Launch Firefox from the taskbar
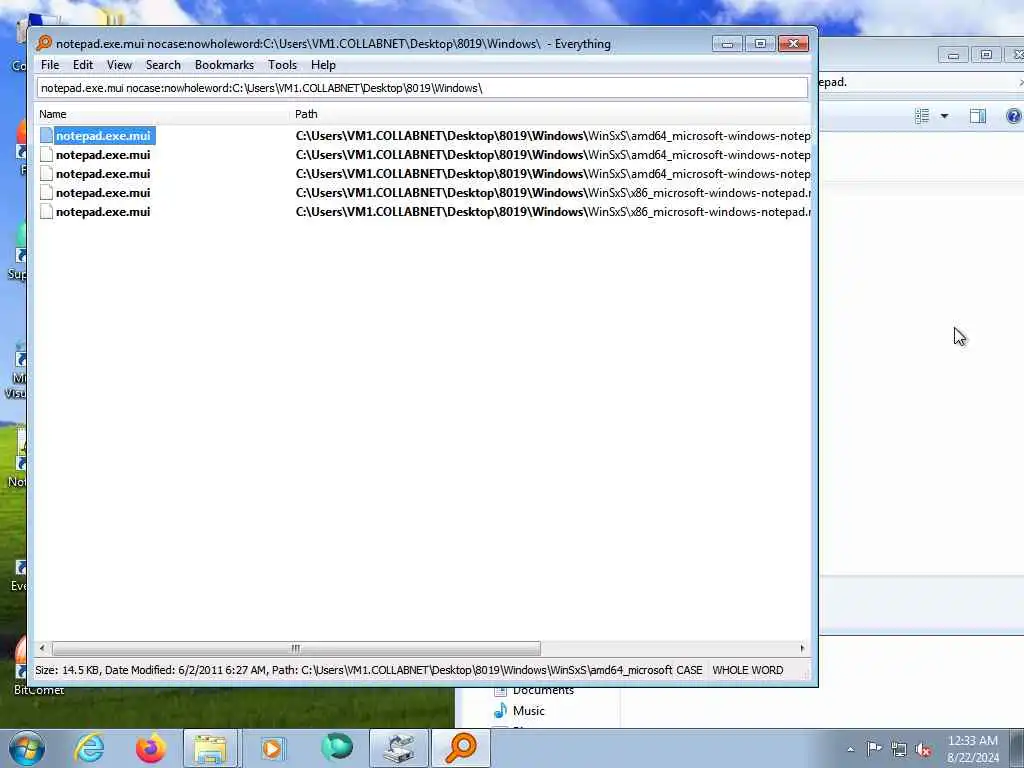This screenshot has height=768, width=1024. pos(151,748)
